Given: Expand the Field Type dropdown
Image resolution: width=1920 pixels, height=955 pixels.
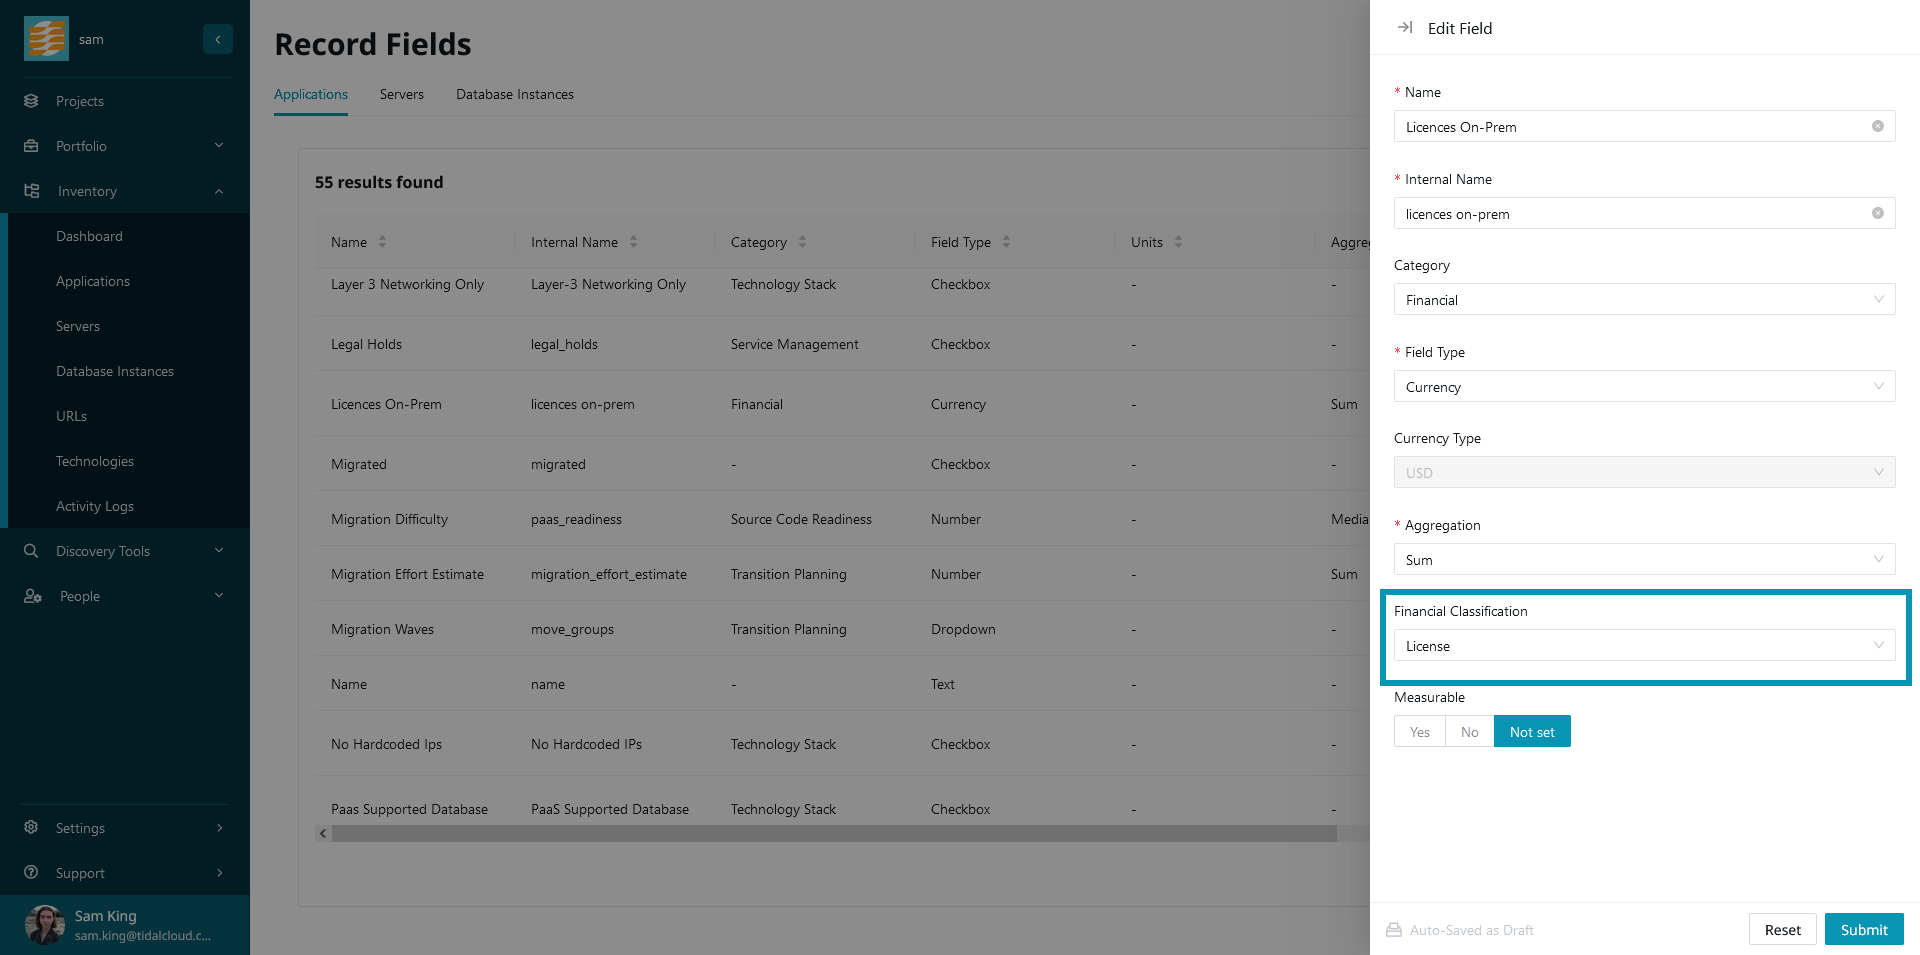Looking at the screenshot, I should (x=1643, y=387).
